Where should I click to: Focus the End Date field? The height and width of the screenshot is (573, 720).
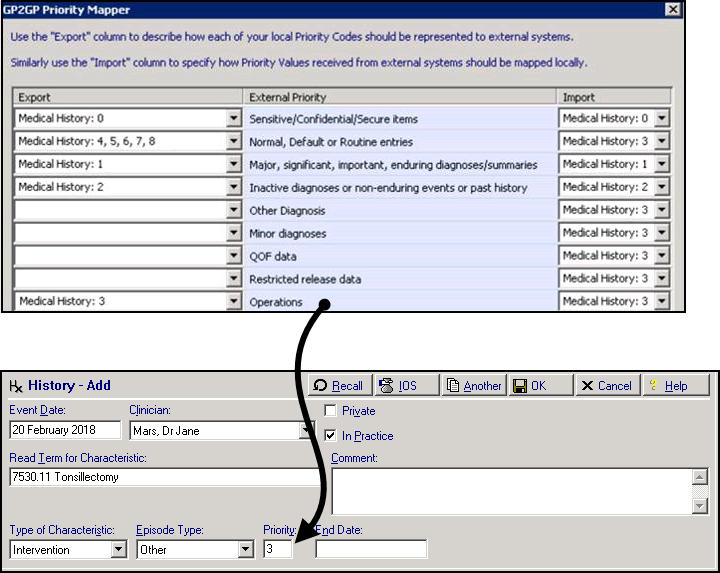[371, 549]
